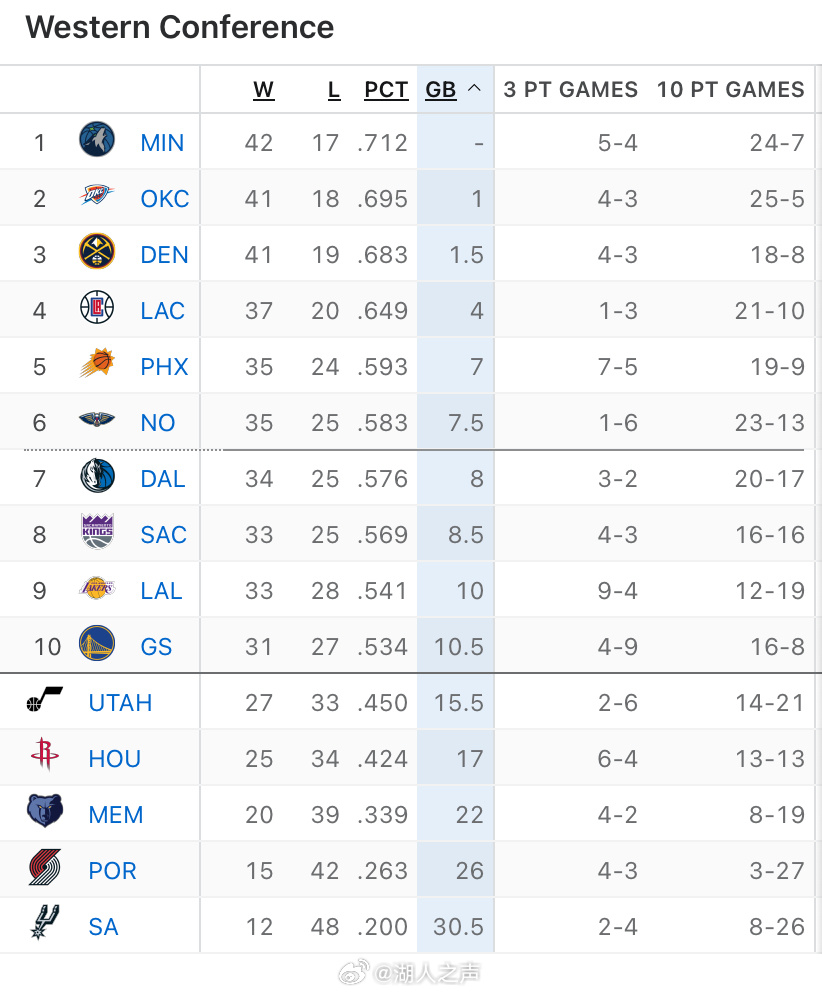Image resolution: width=822 pixels, height=993 pixels.
Task: Select the 10 PT GAMES column header
Action: coord(731,89)
